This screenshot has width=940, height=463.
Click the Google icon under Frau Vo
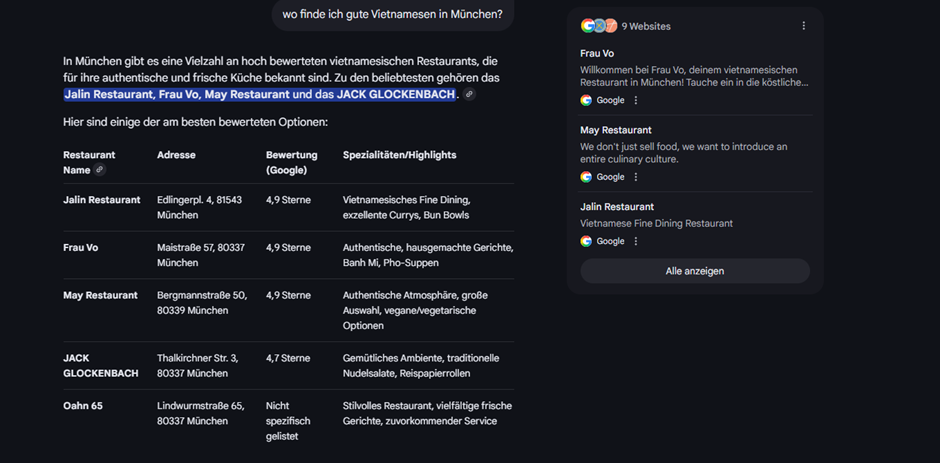(x=586, y=100)
